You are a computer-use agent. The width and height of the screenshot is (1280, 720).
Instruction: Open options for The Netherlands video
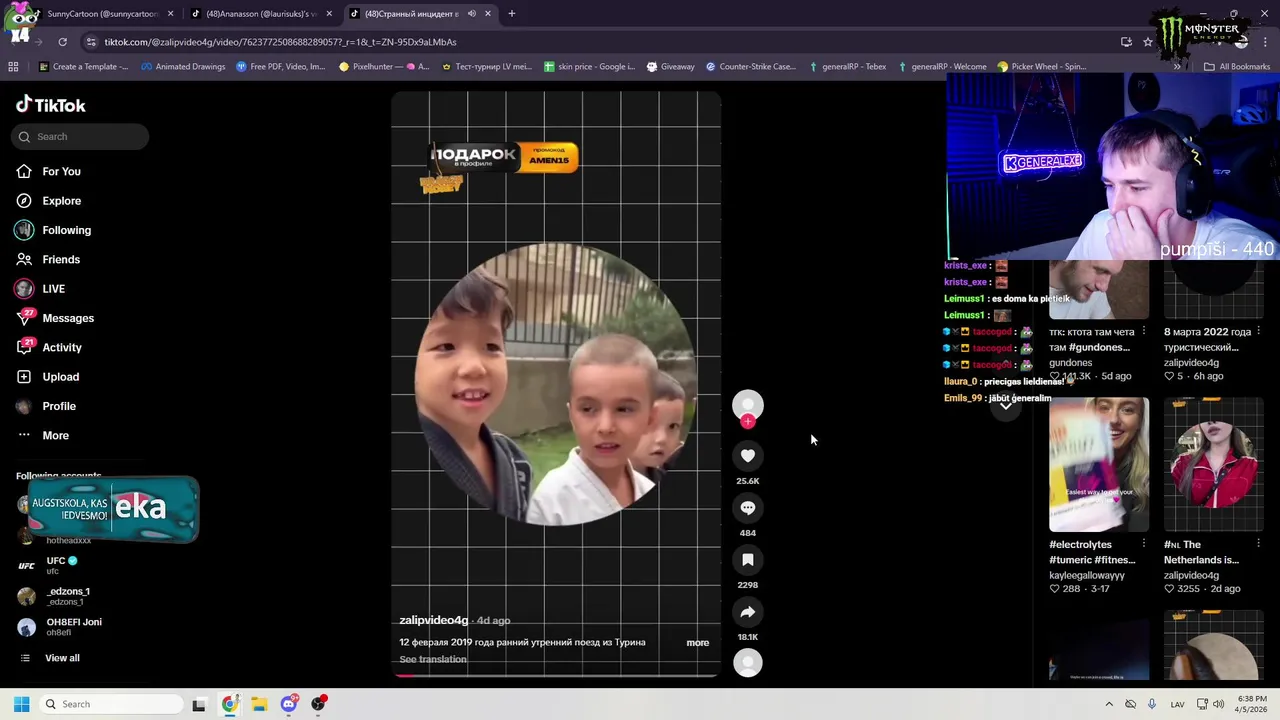[1258, 544]
